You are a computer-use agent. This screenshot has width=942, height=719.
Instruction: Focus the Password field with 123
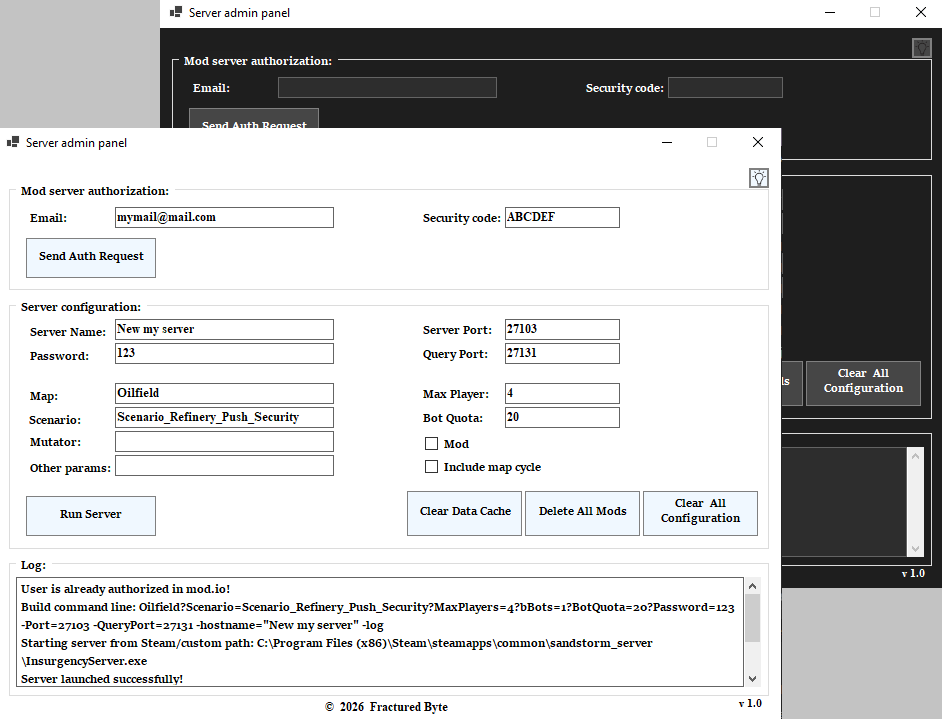(x=224, y=353)
